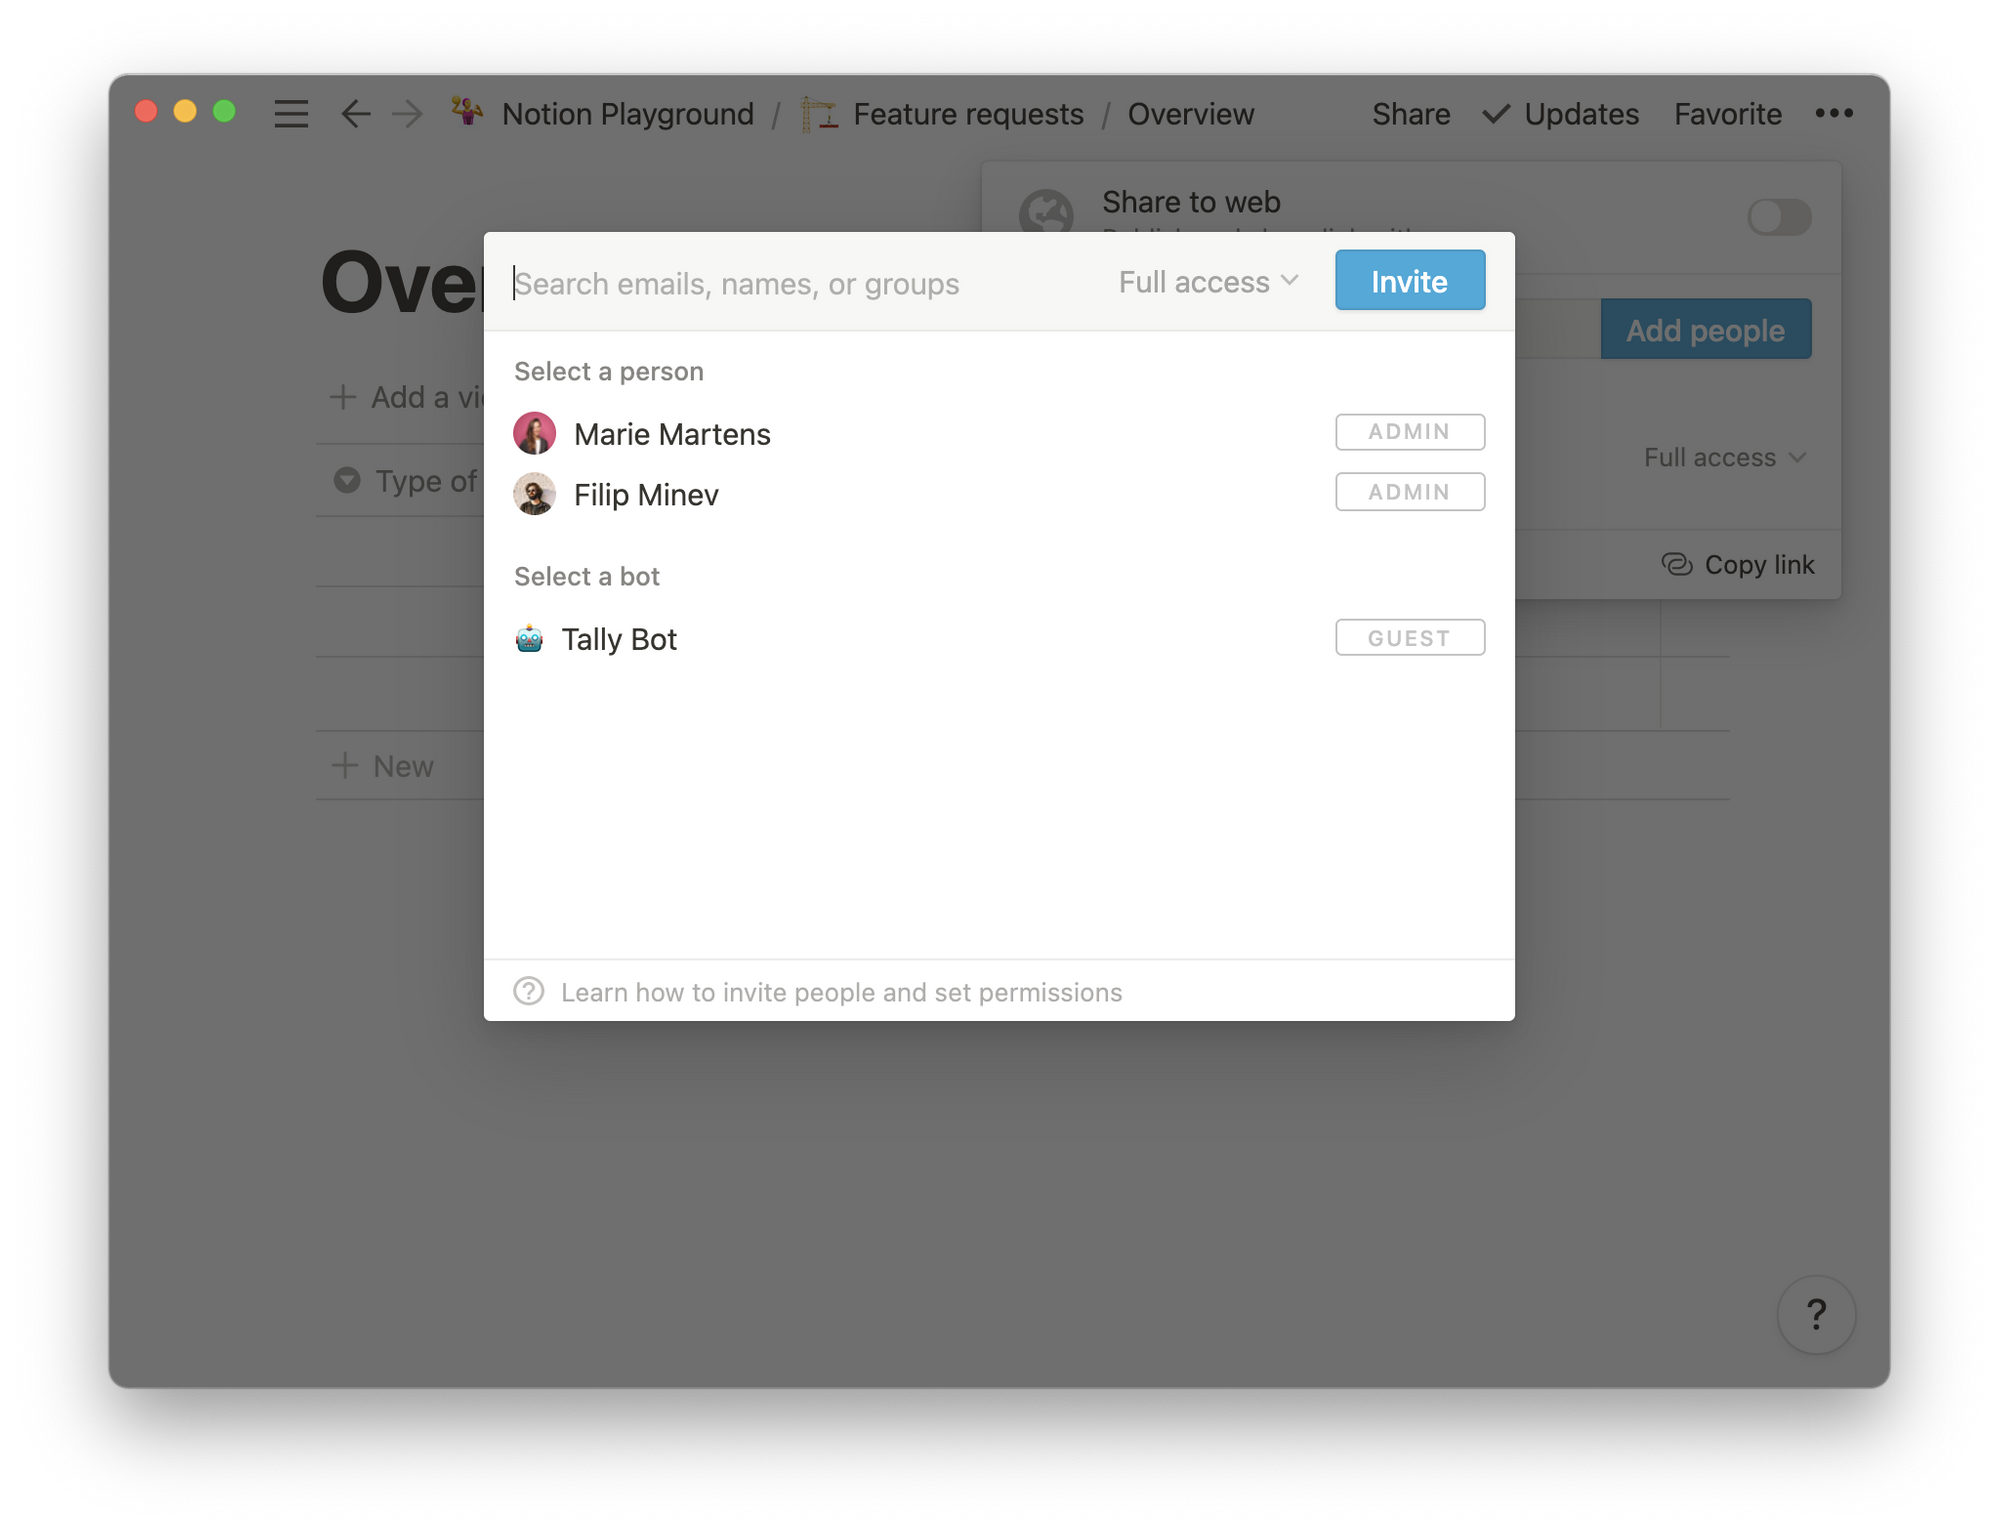Click the GUEST badge for Tally Bot

click(1410, 638)
